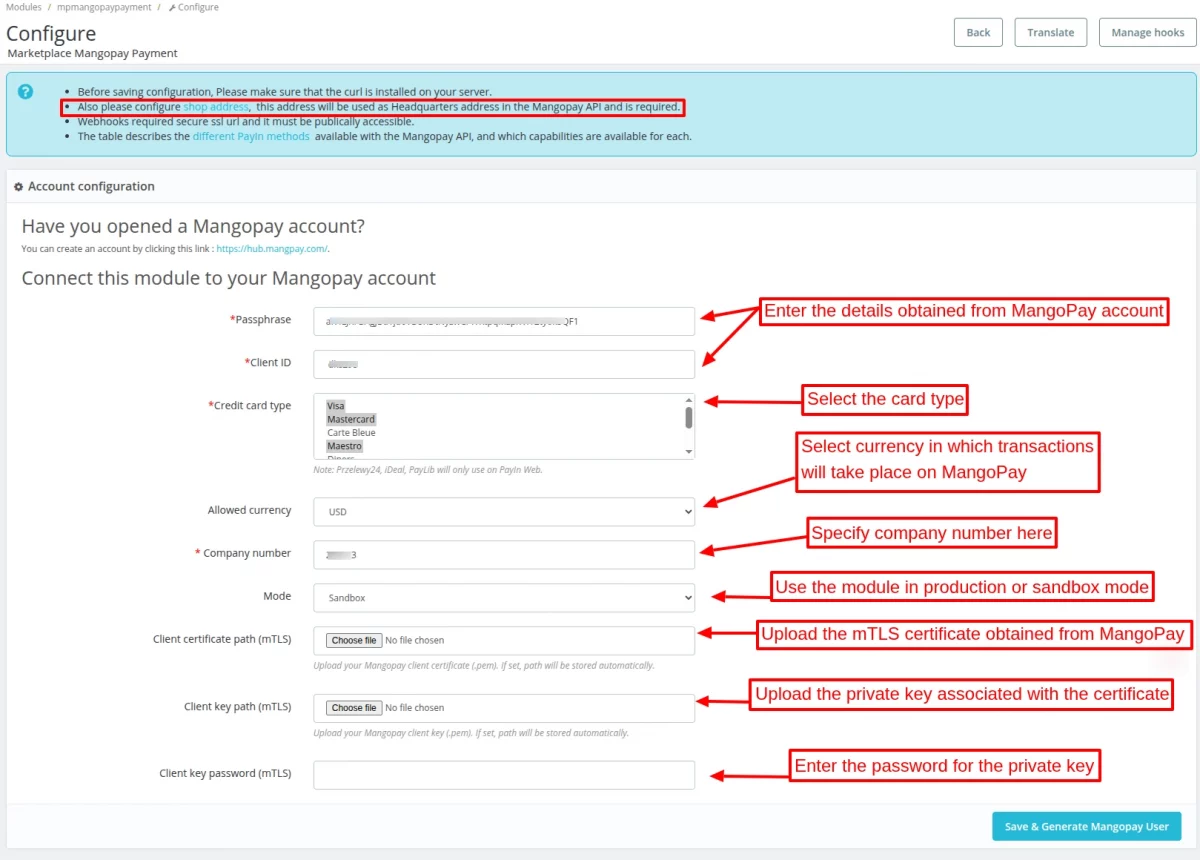Screen dimensions: 1200x860
Task: Focus the Passphrase input field
Action: [x=504, y=321]
